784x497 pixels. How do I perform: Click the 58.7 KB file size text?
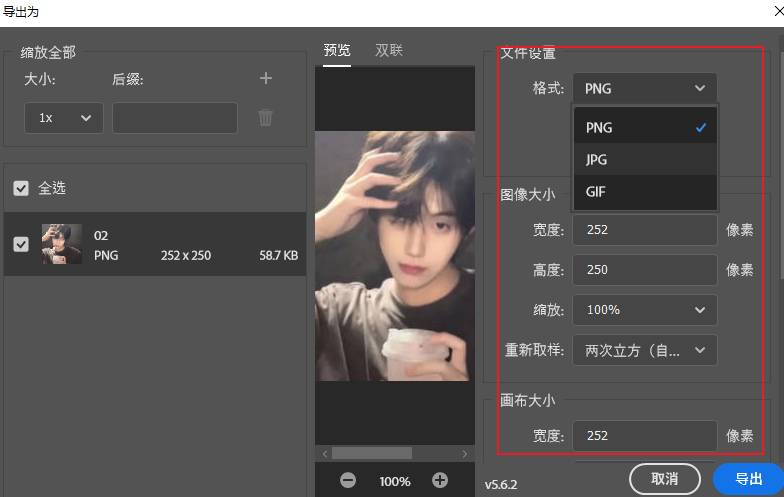(278, 256)
